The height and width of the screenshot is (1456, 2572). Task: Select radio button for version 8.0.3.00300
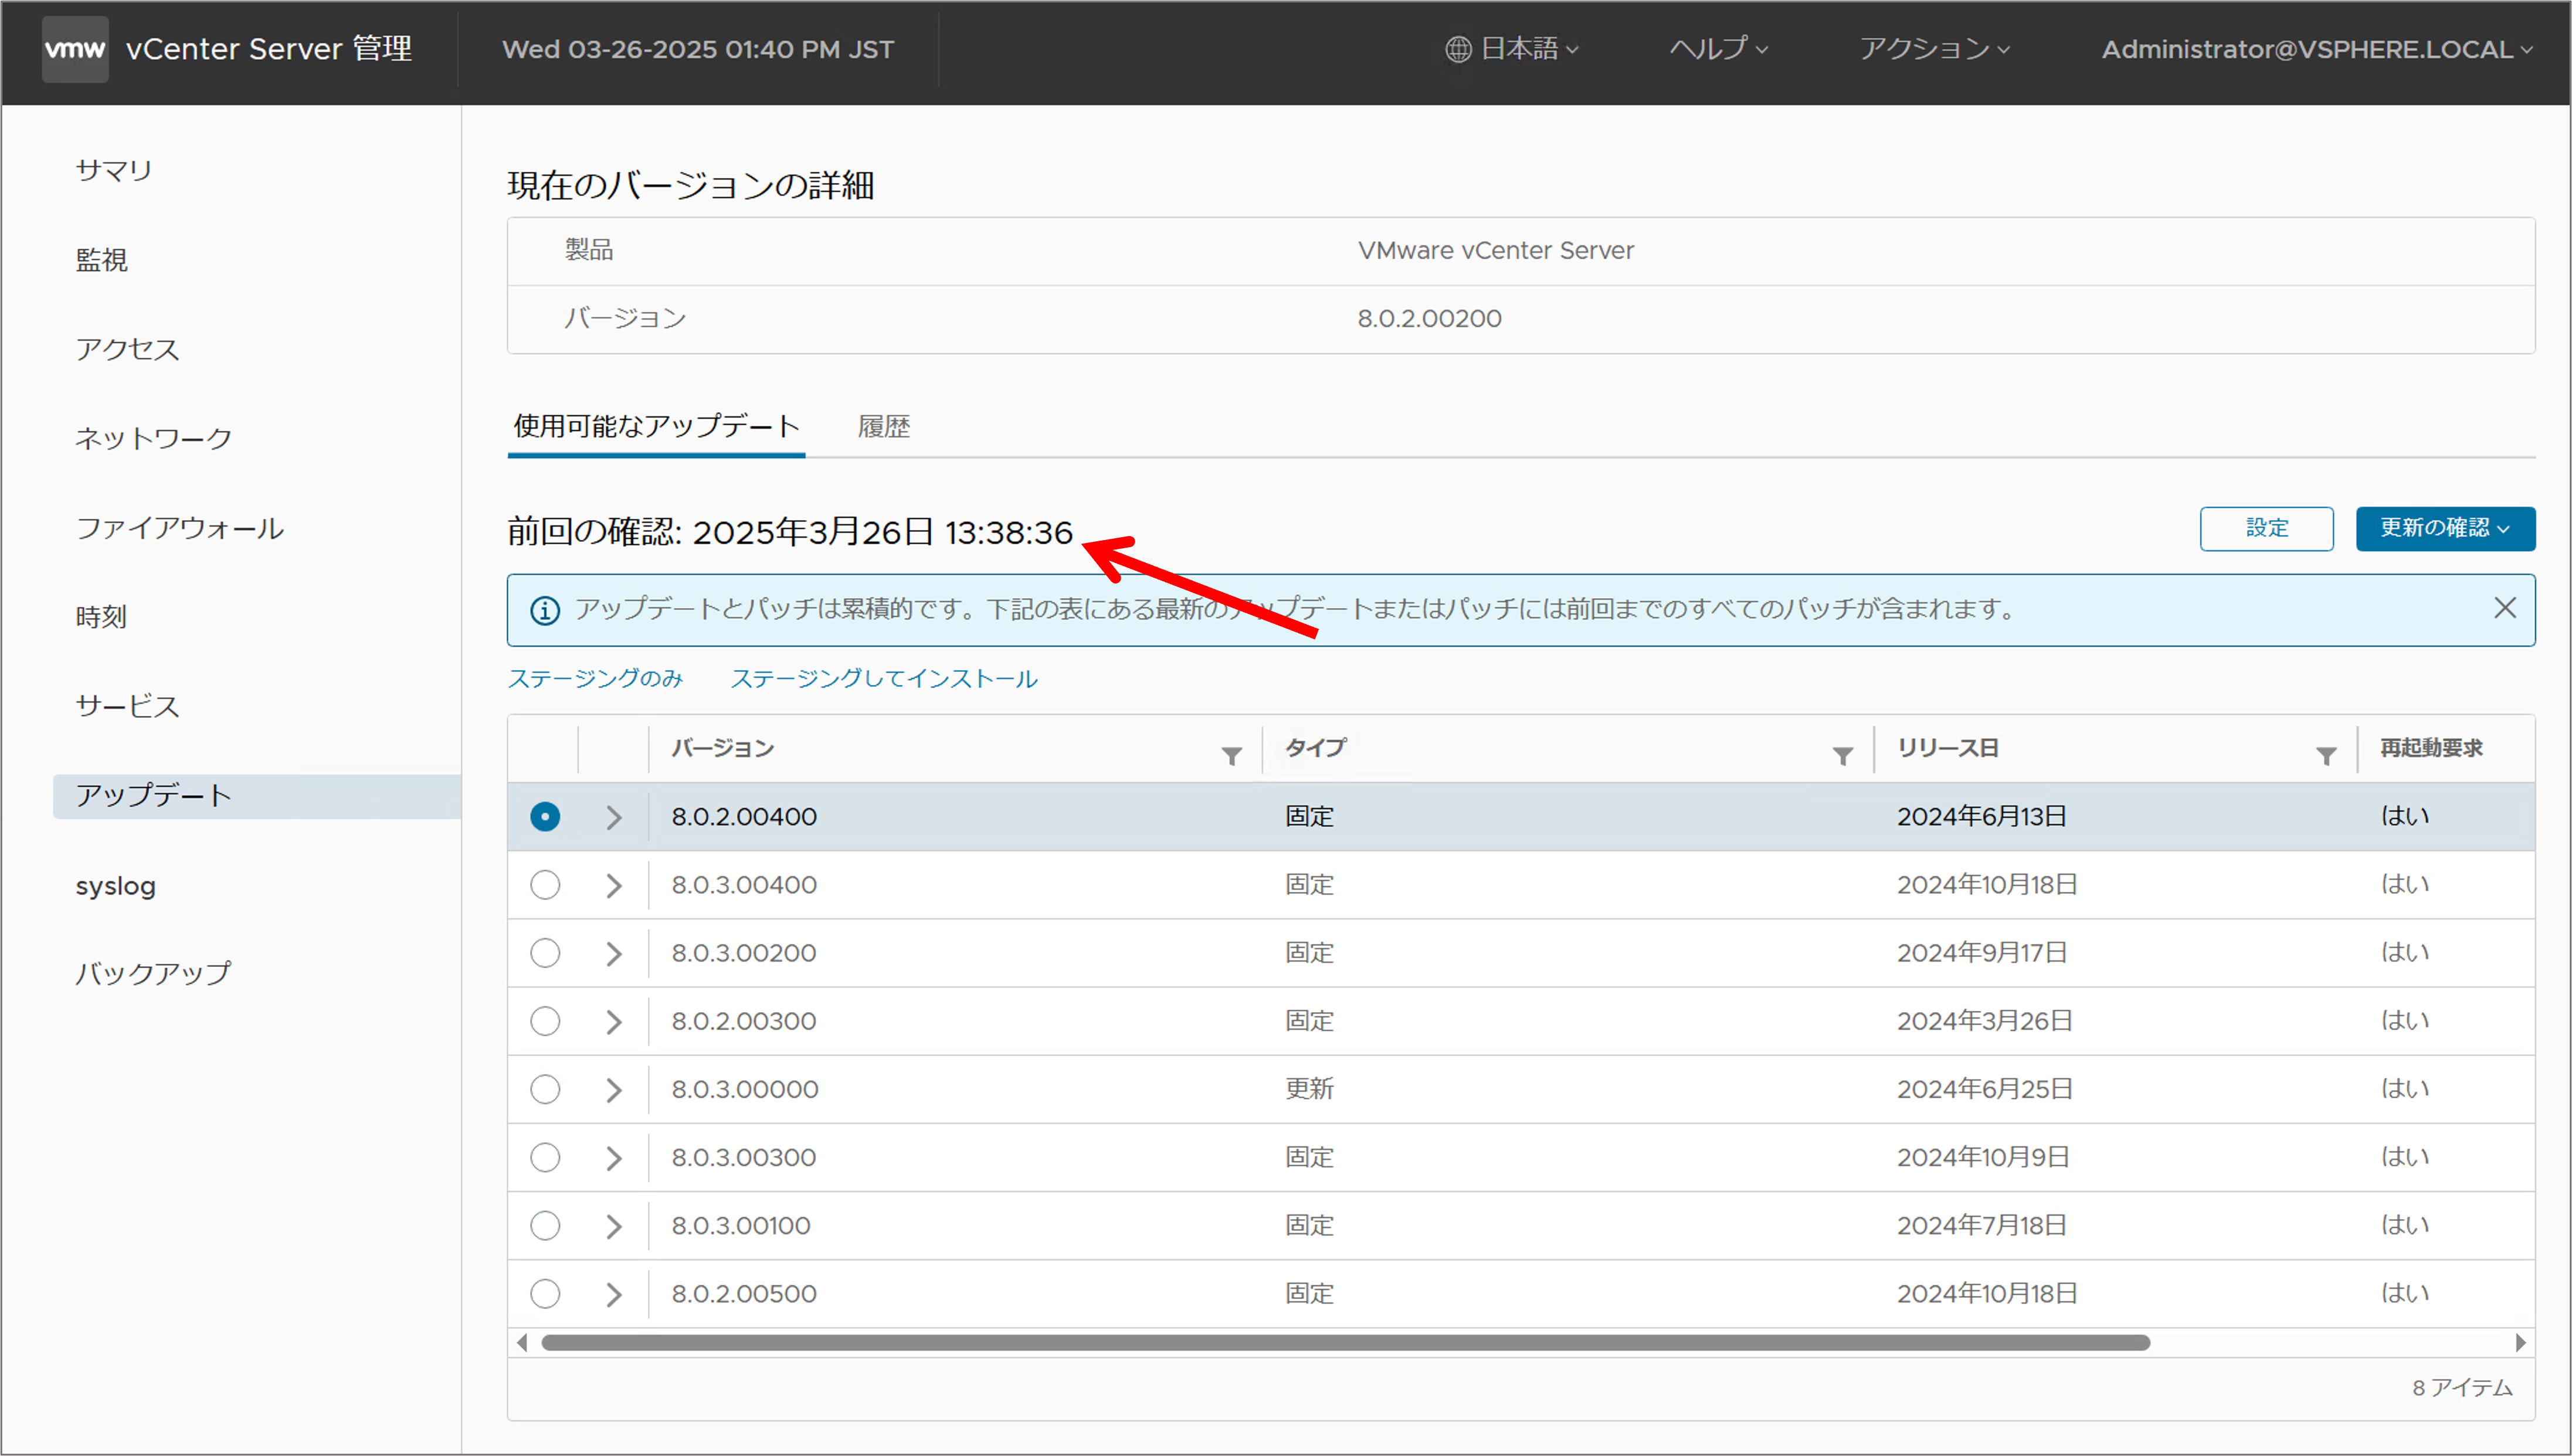pos(545,1157)
